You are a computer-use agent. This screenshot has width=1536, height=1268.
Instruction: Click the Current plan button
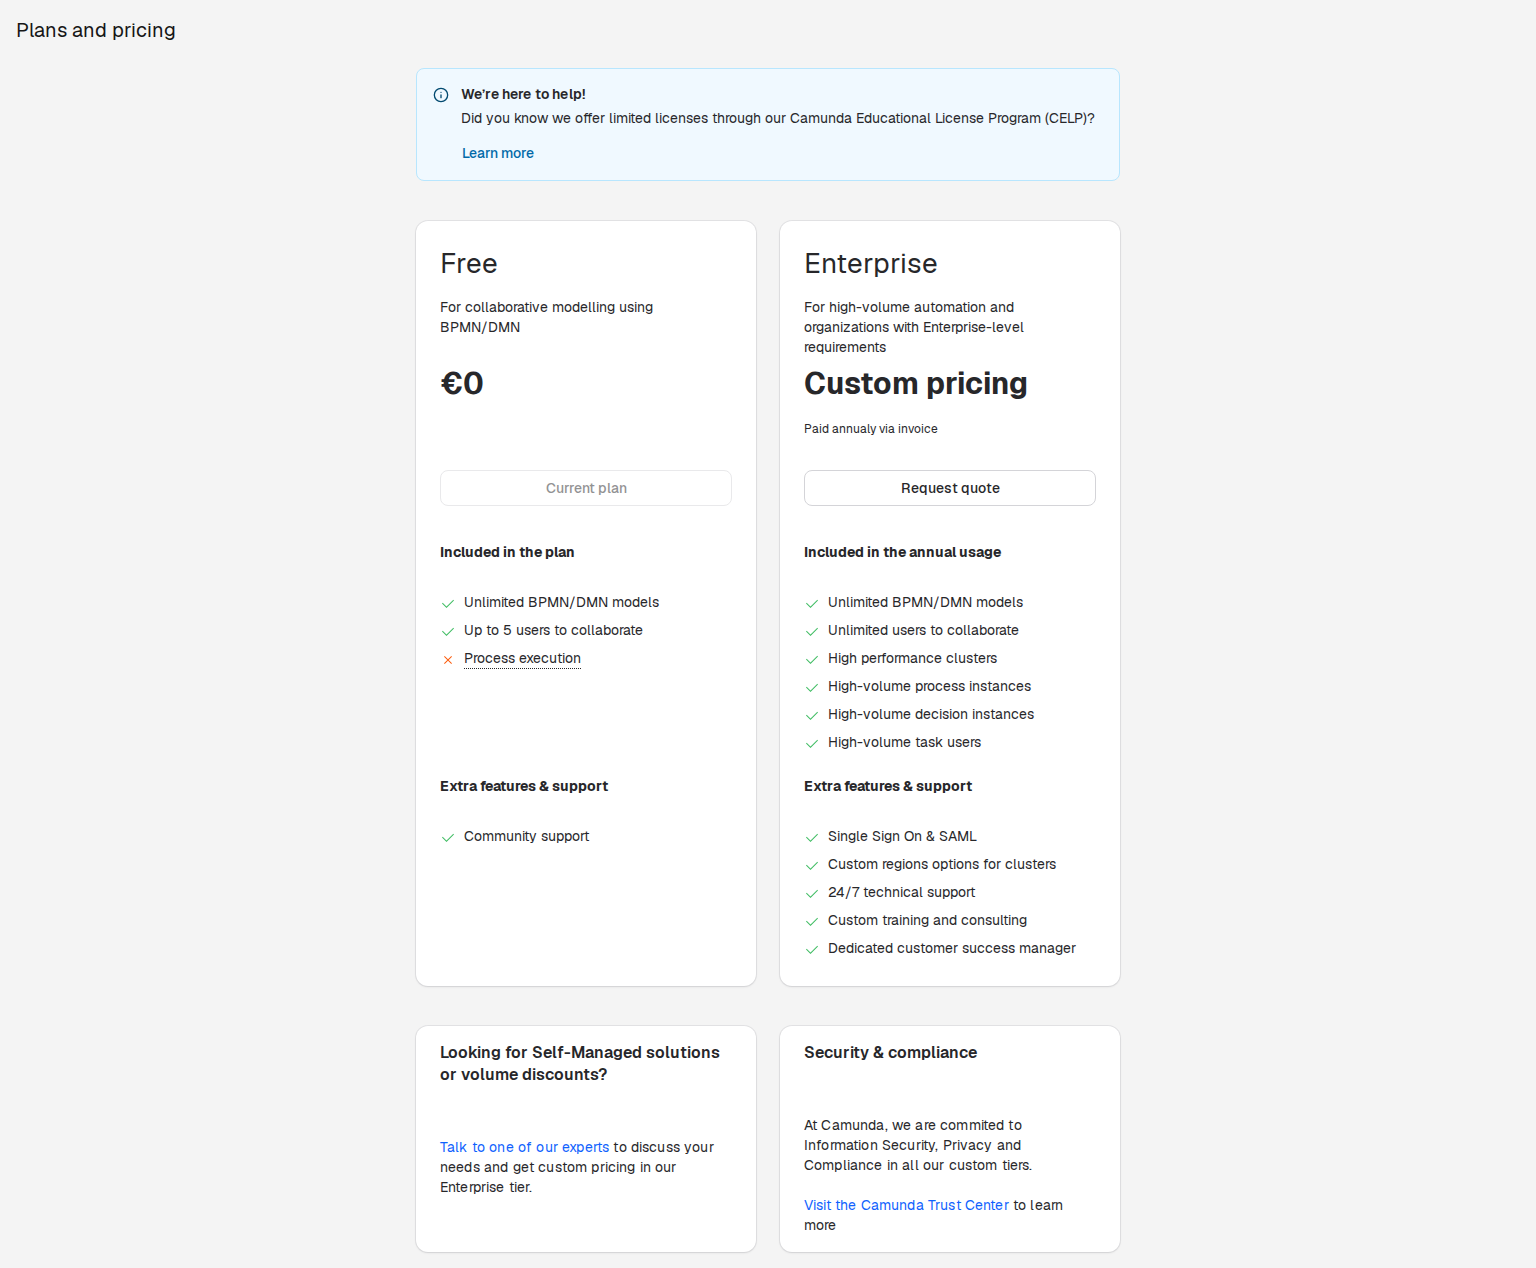point(586,488)
